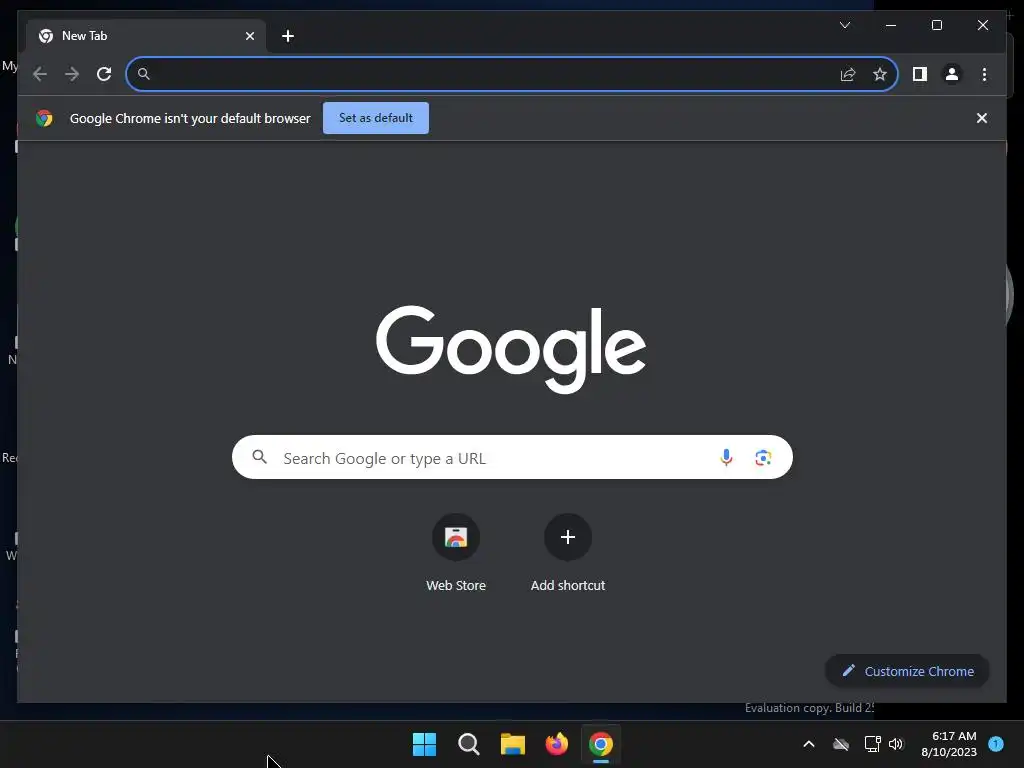
Task: Click the Chrome taskbar icon
Action: (601, 744)
